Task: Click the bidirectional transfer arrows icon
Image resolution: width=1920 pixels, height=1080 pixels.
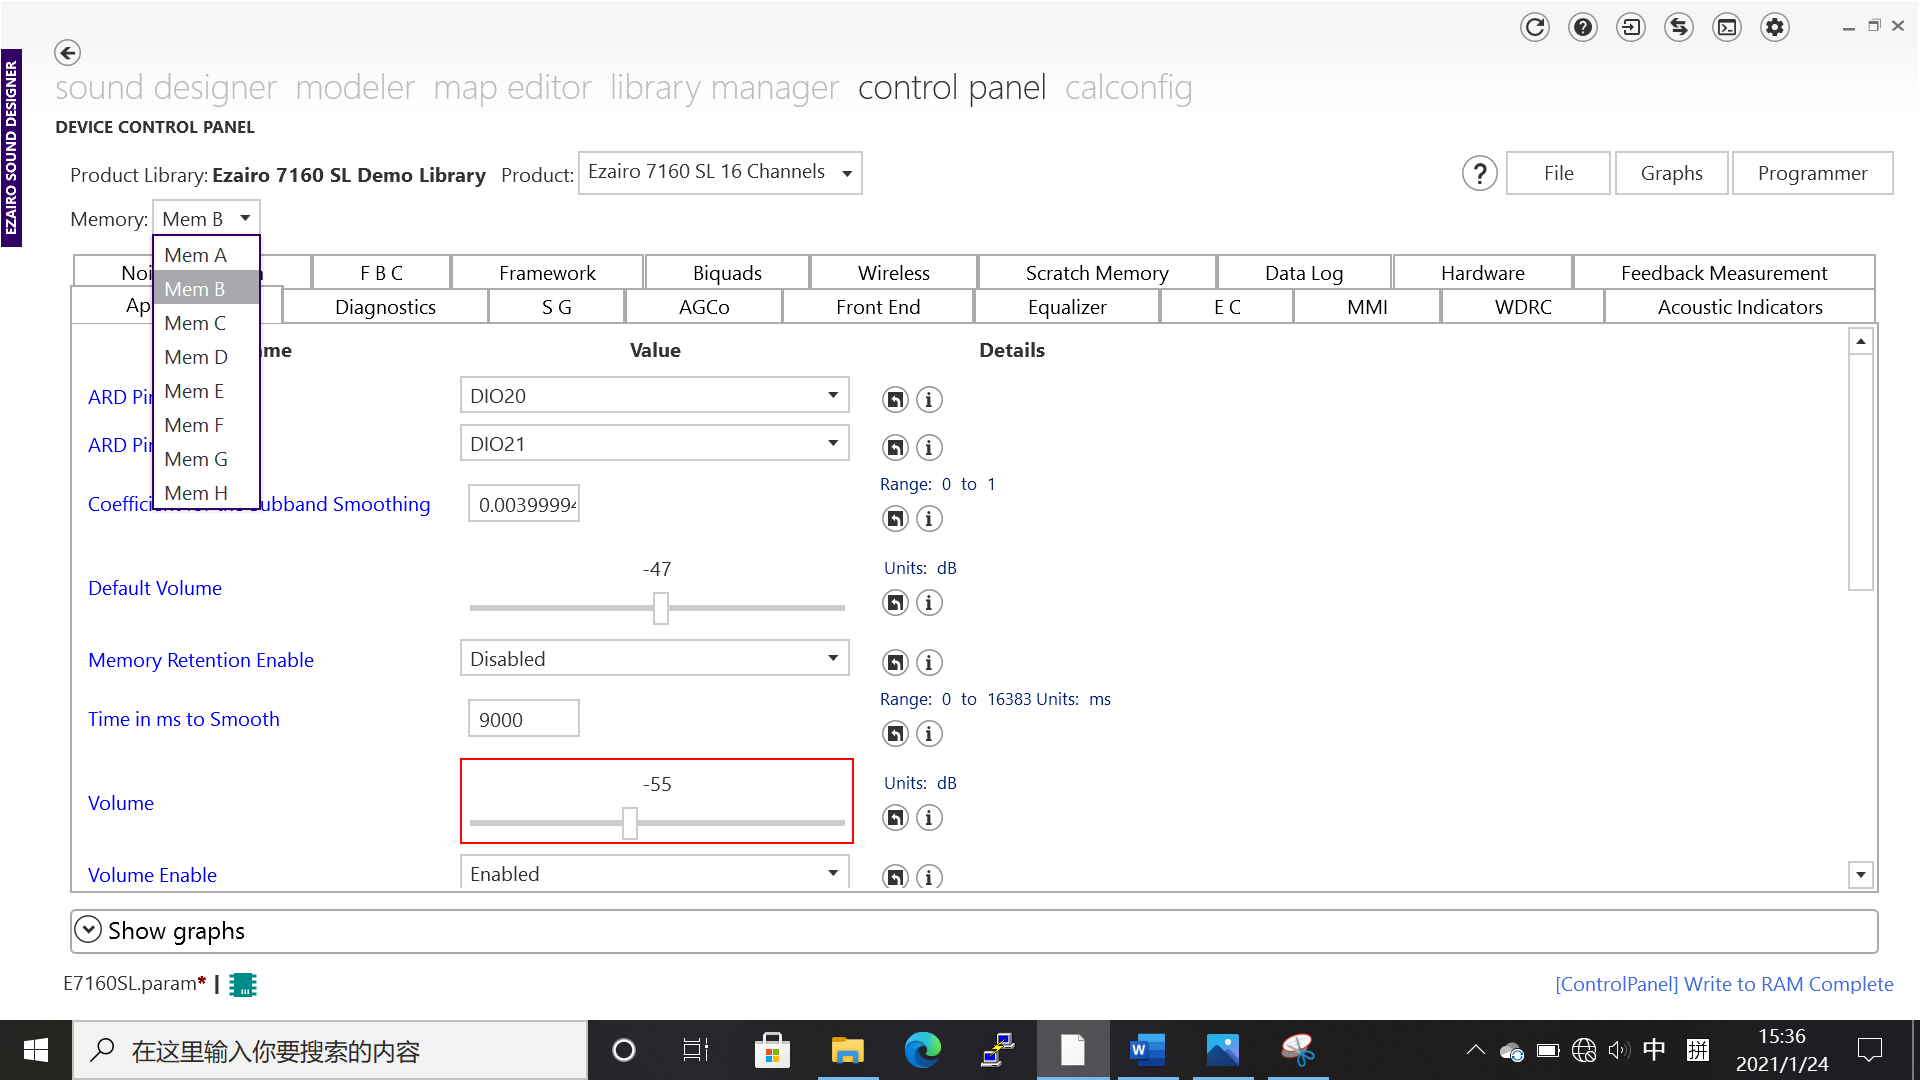Action: [1679, 27]
